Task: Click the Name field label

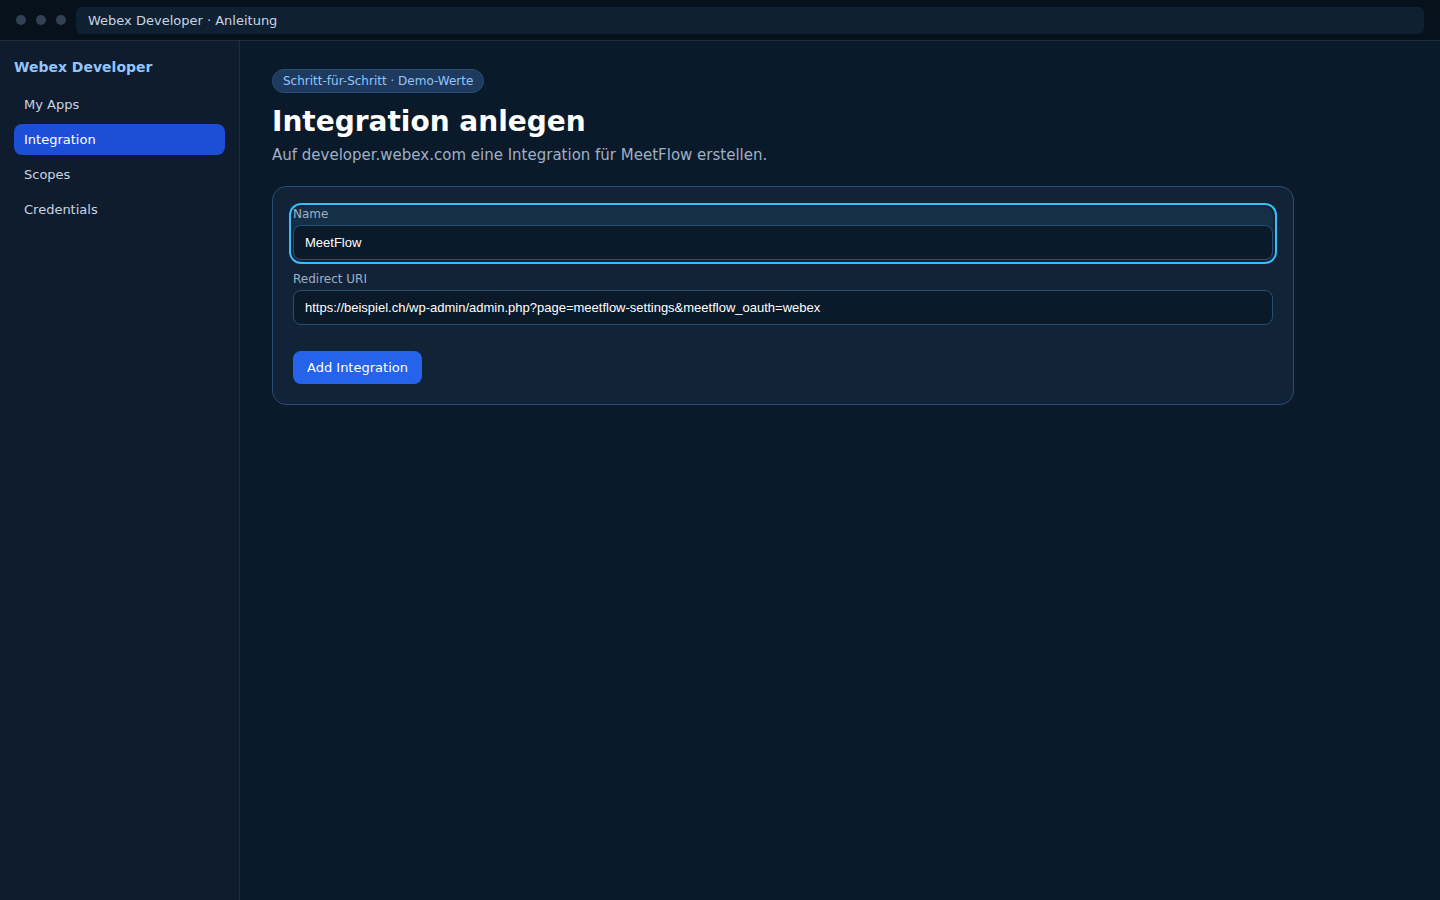Action: coord(310,214)
